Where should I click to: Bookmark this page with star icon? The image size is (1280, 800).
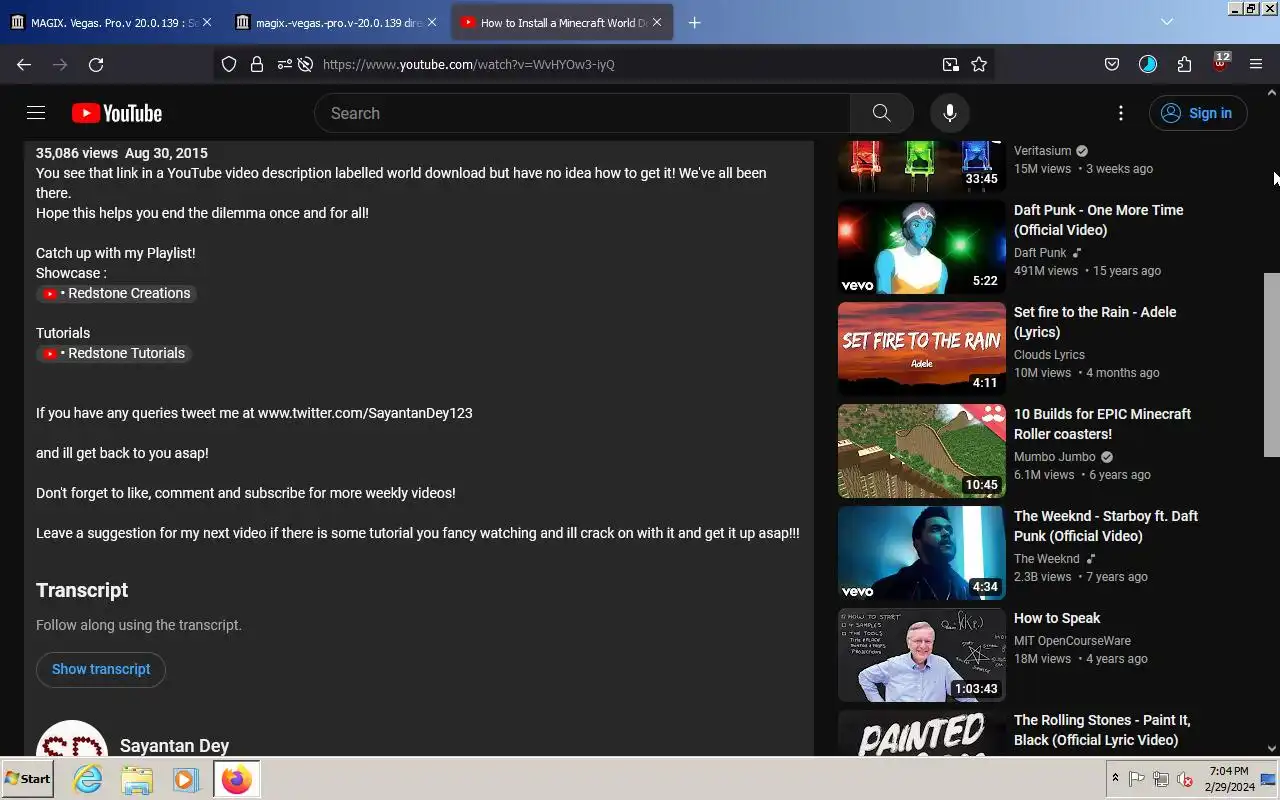pyautogui.click(x=979, y=64)
